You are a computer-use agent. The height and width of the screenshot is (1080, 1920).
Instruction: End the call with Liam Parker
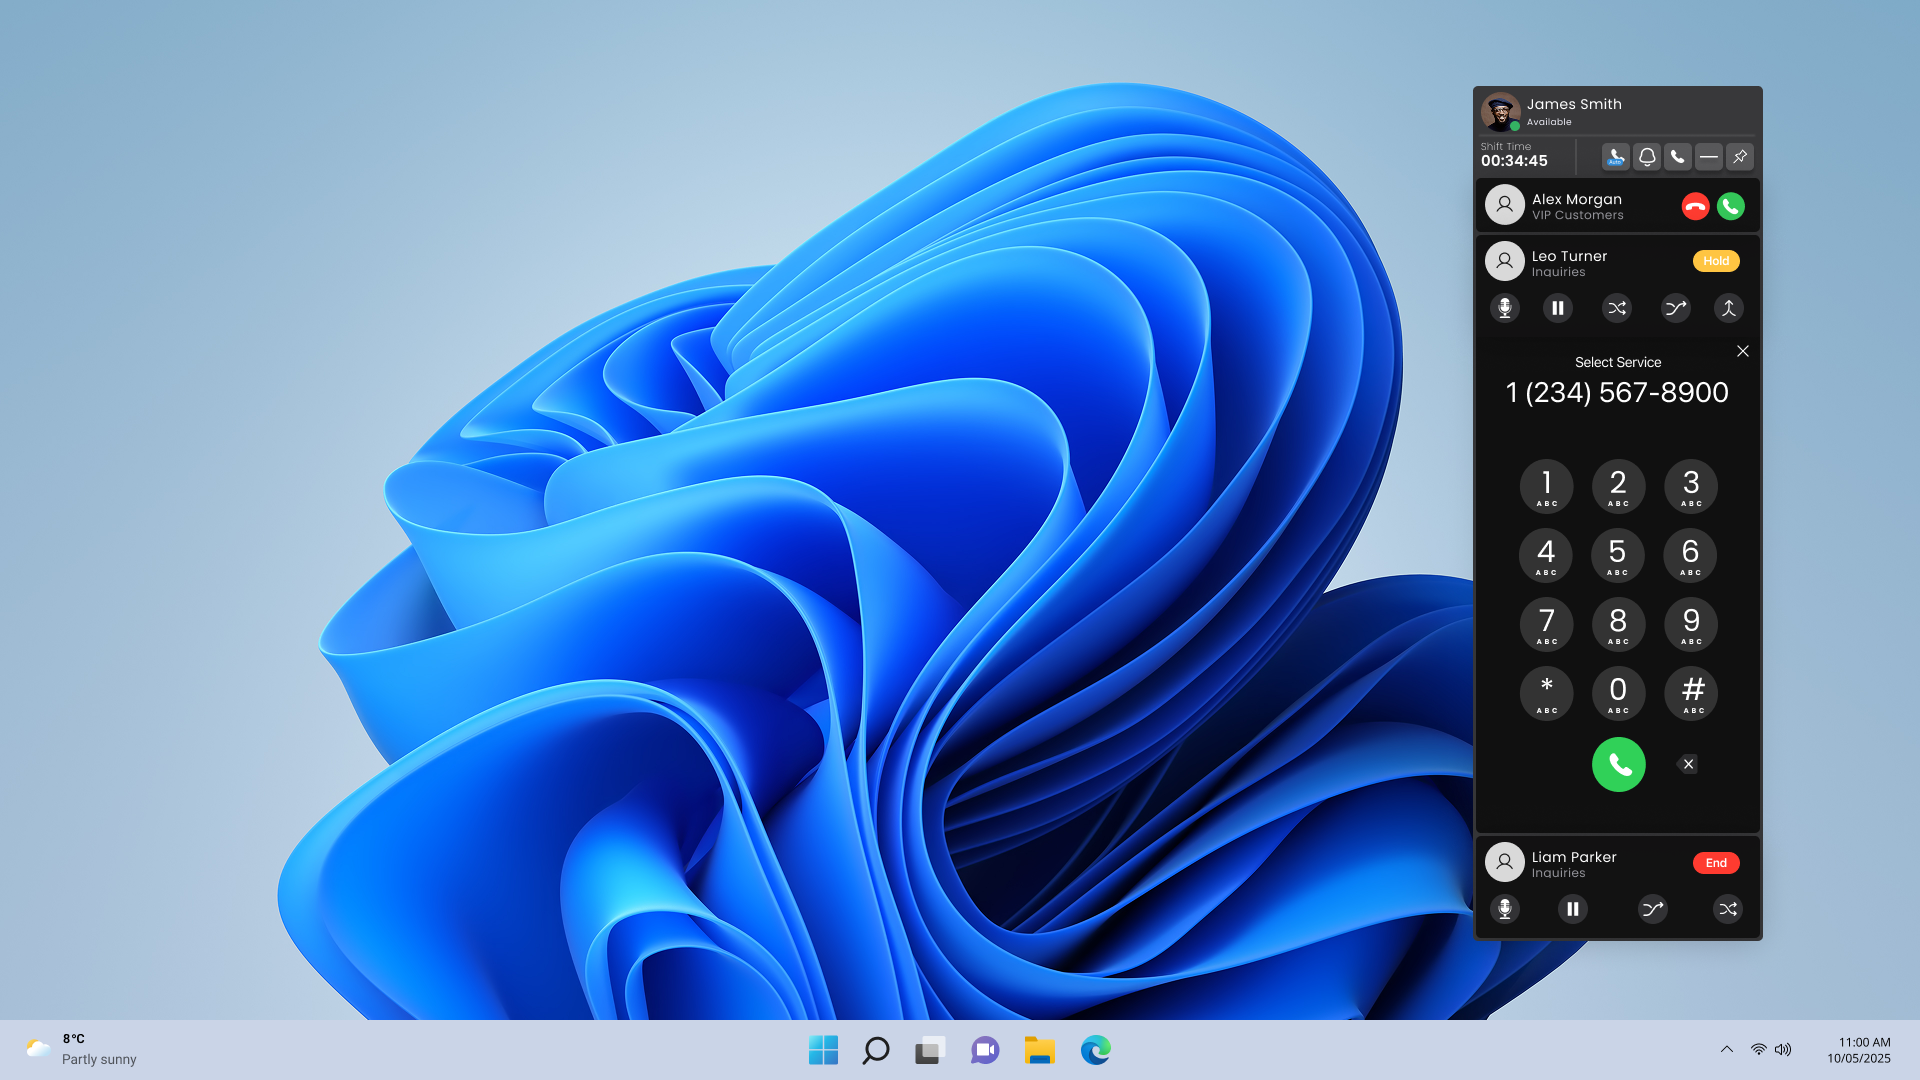tap(1716, 863)
